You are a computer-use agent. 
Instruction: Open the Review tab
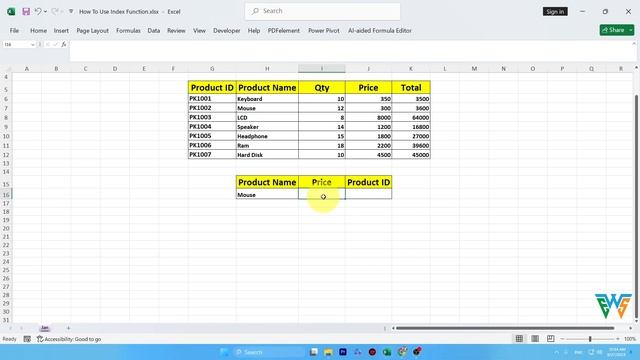[x=176, y=31]
